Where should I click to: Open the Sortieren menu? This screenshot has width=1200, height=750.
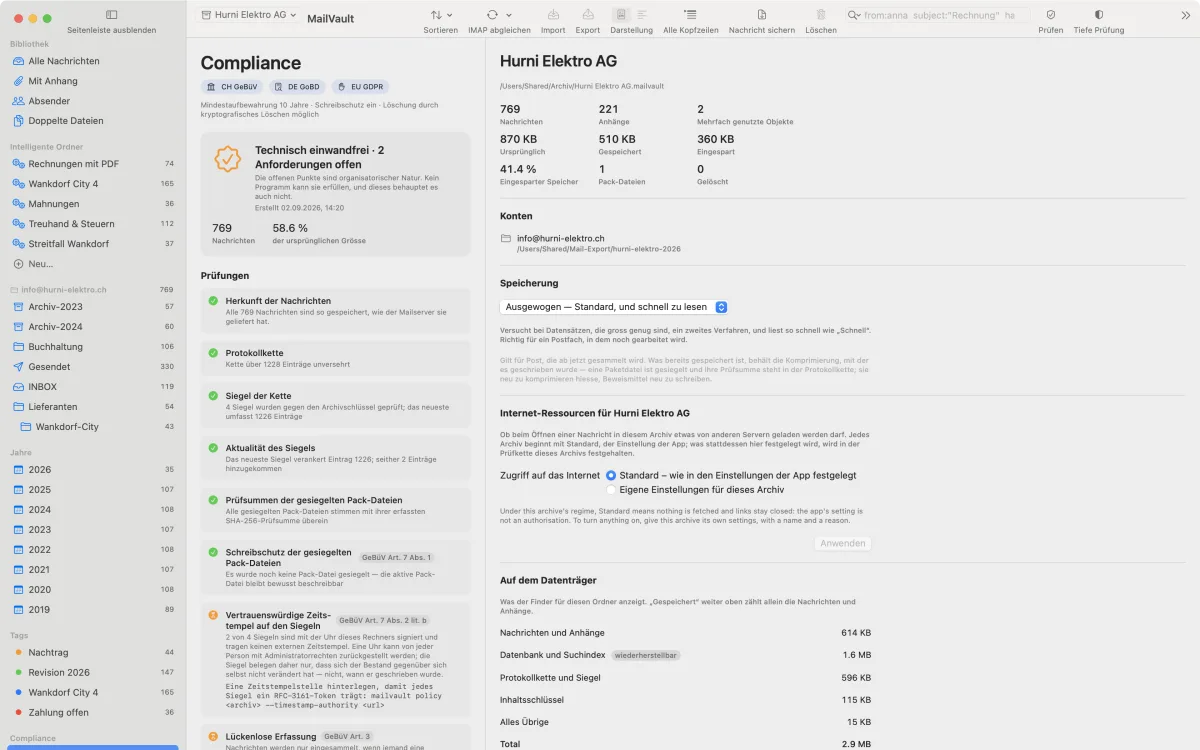point(440,15)
